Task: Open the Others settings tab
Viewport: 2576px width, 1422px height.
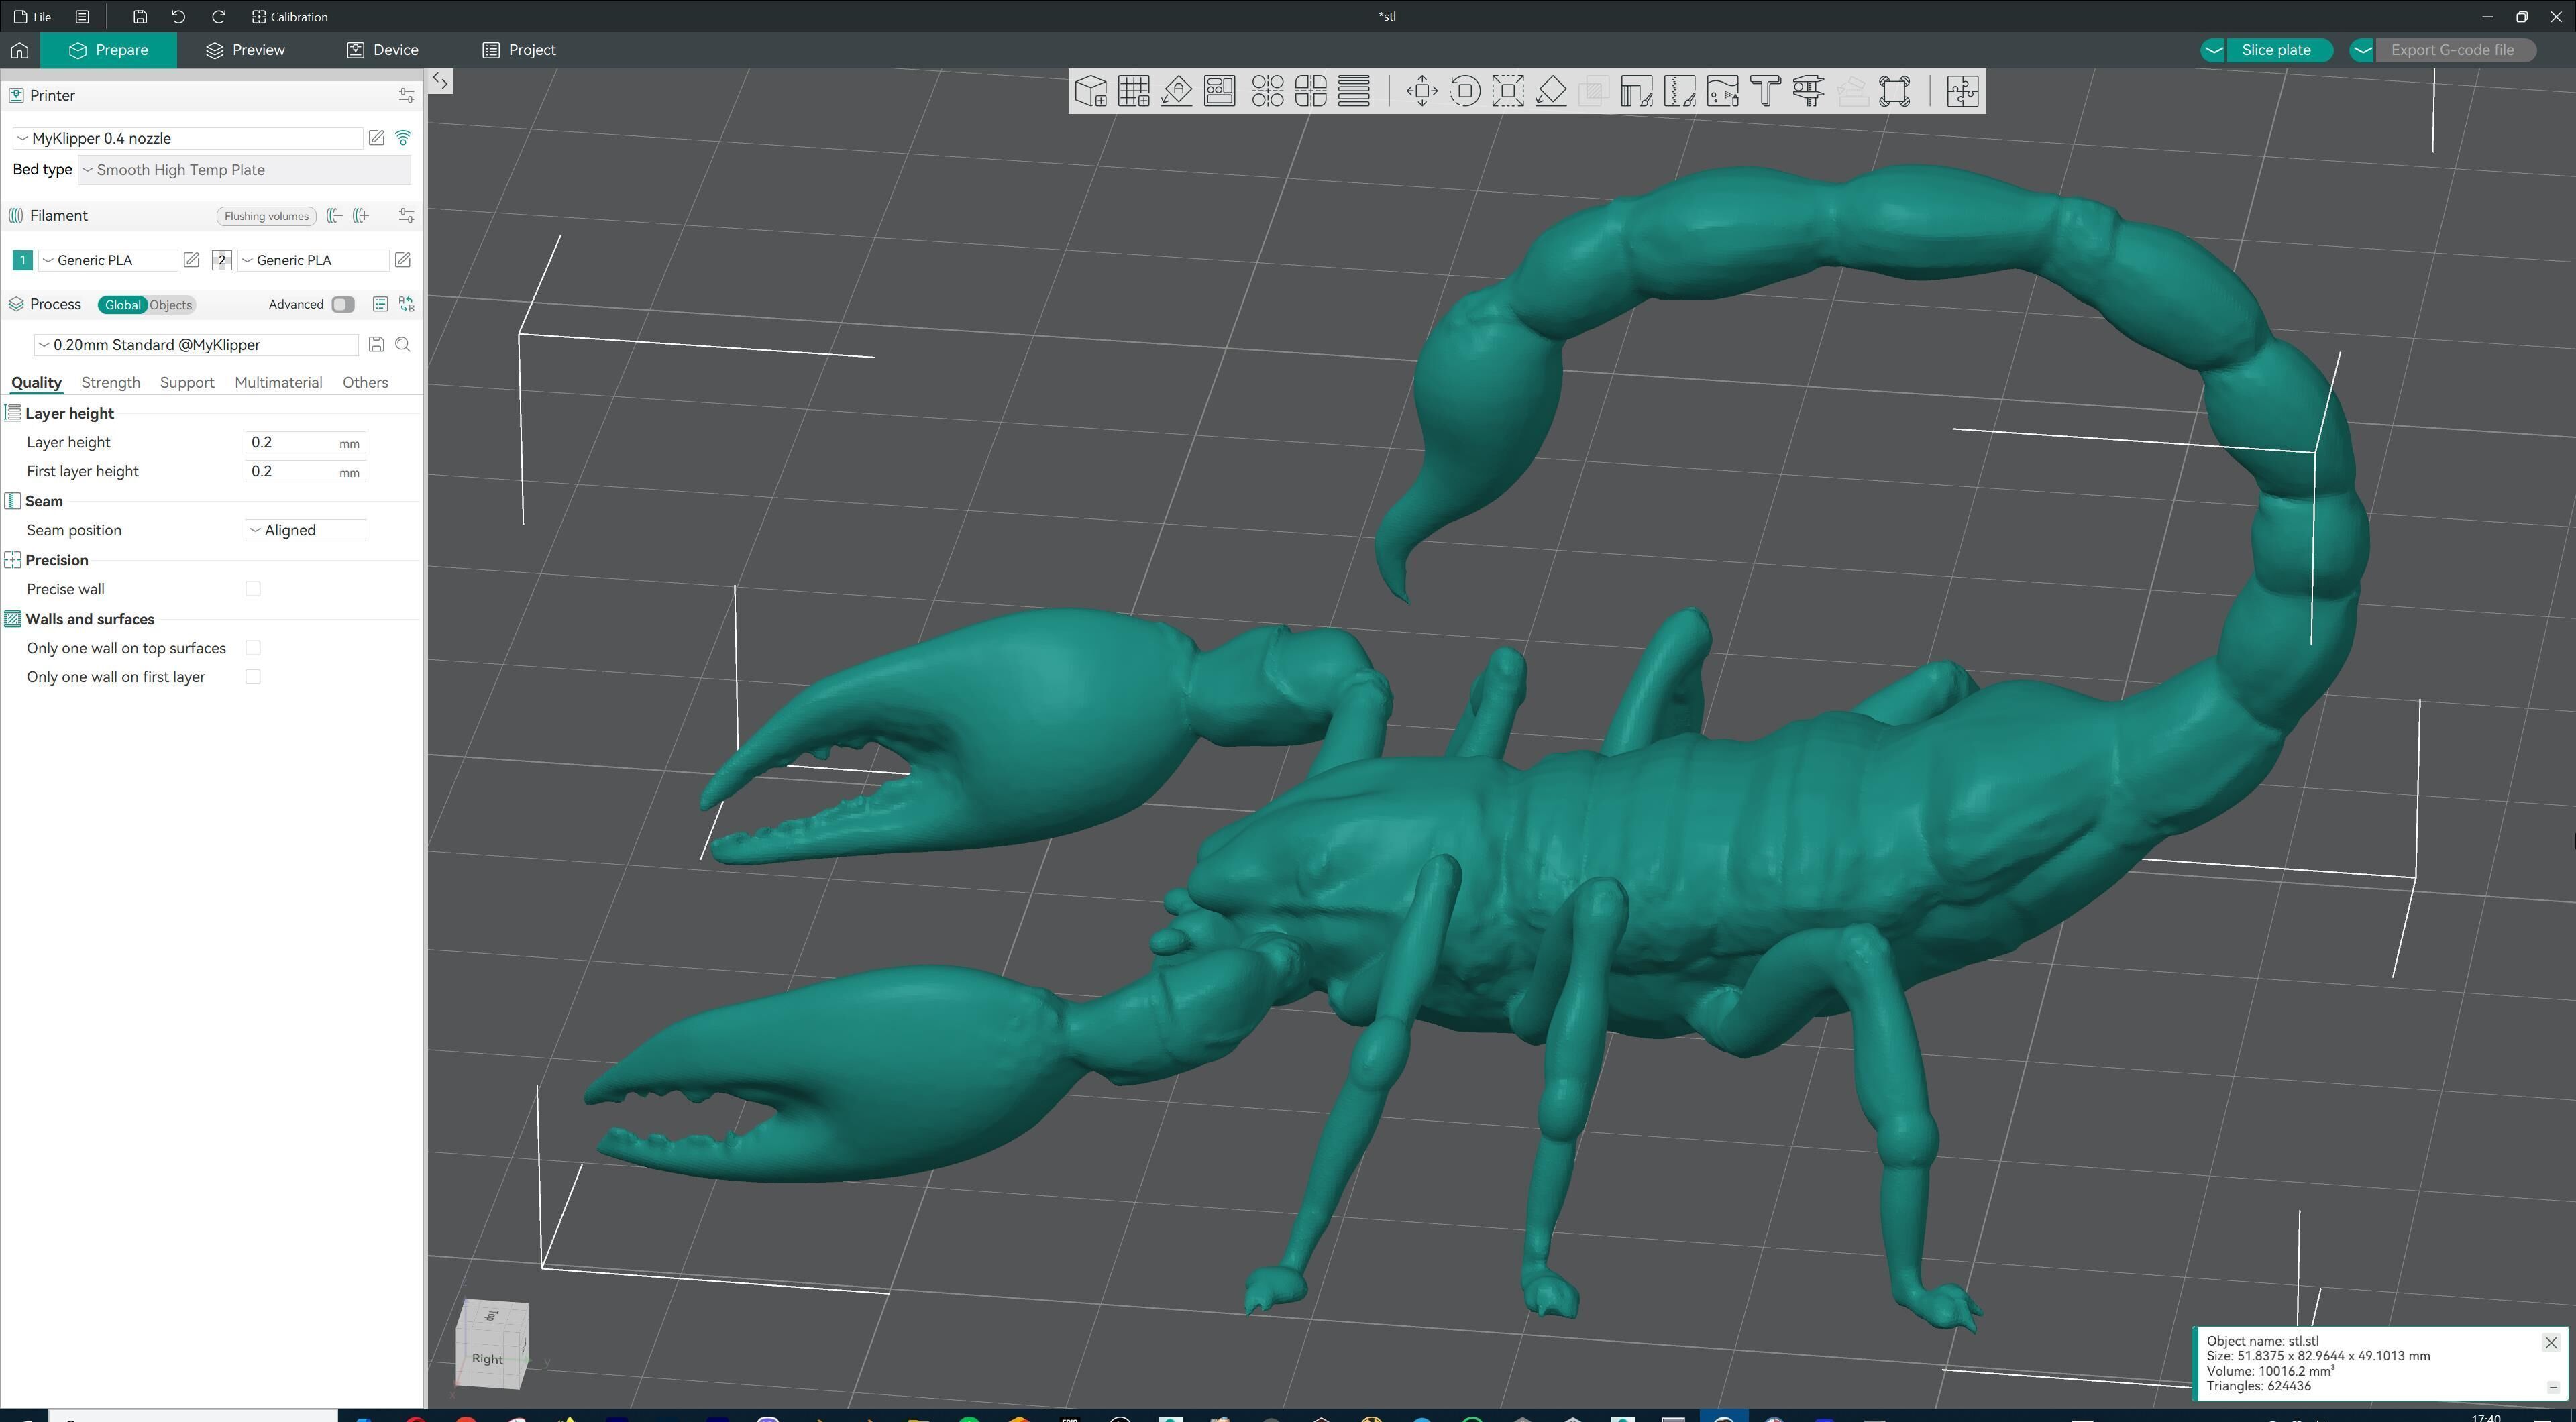Action: [365, 383]
